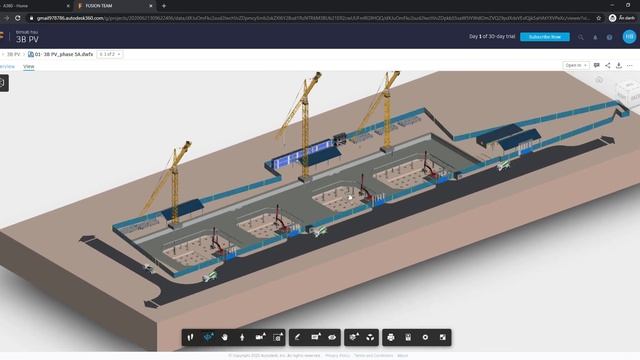Open the side panel toggle in viewer

pyautogui.click(x=3, y=83)
